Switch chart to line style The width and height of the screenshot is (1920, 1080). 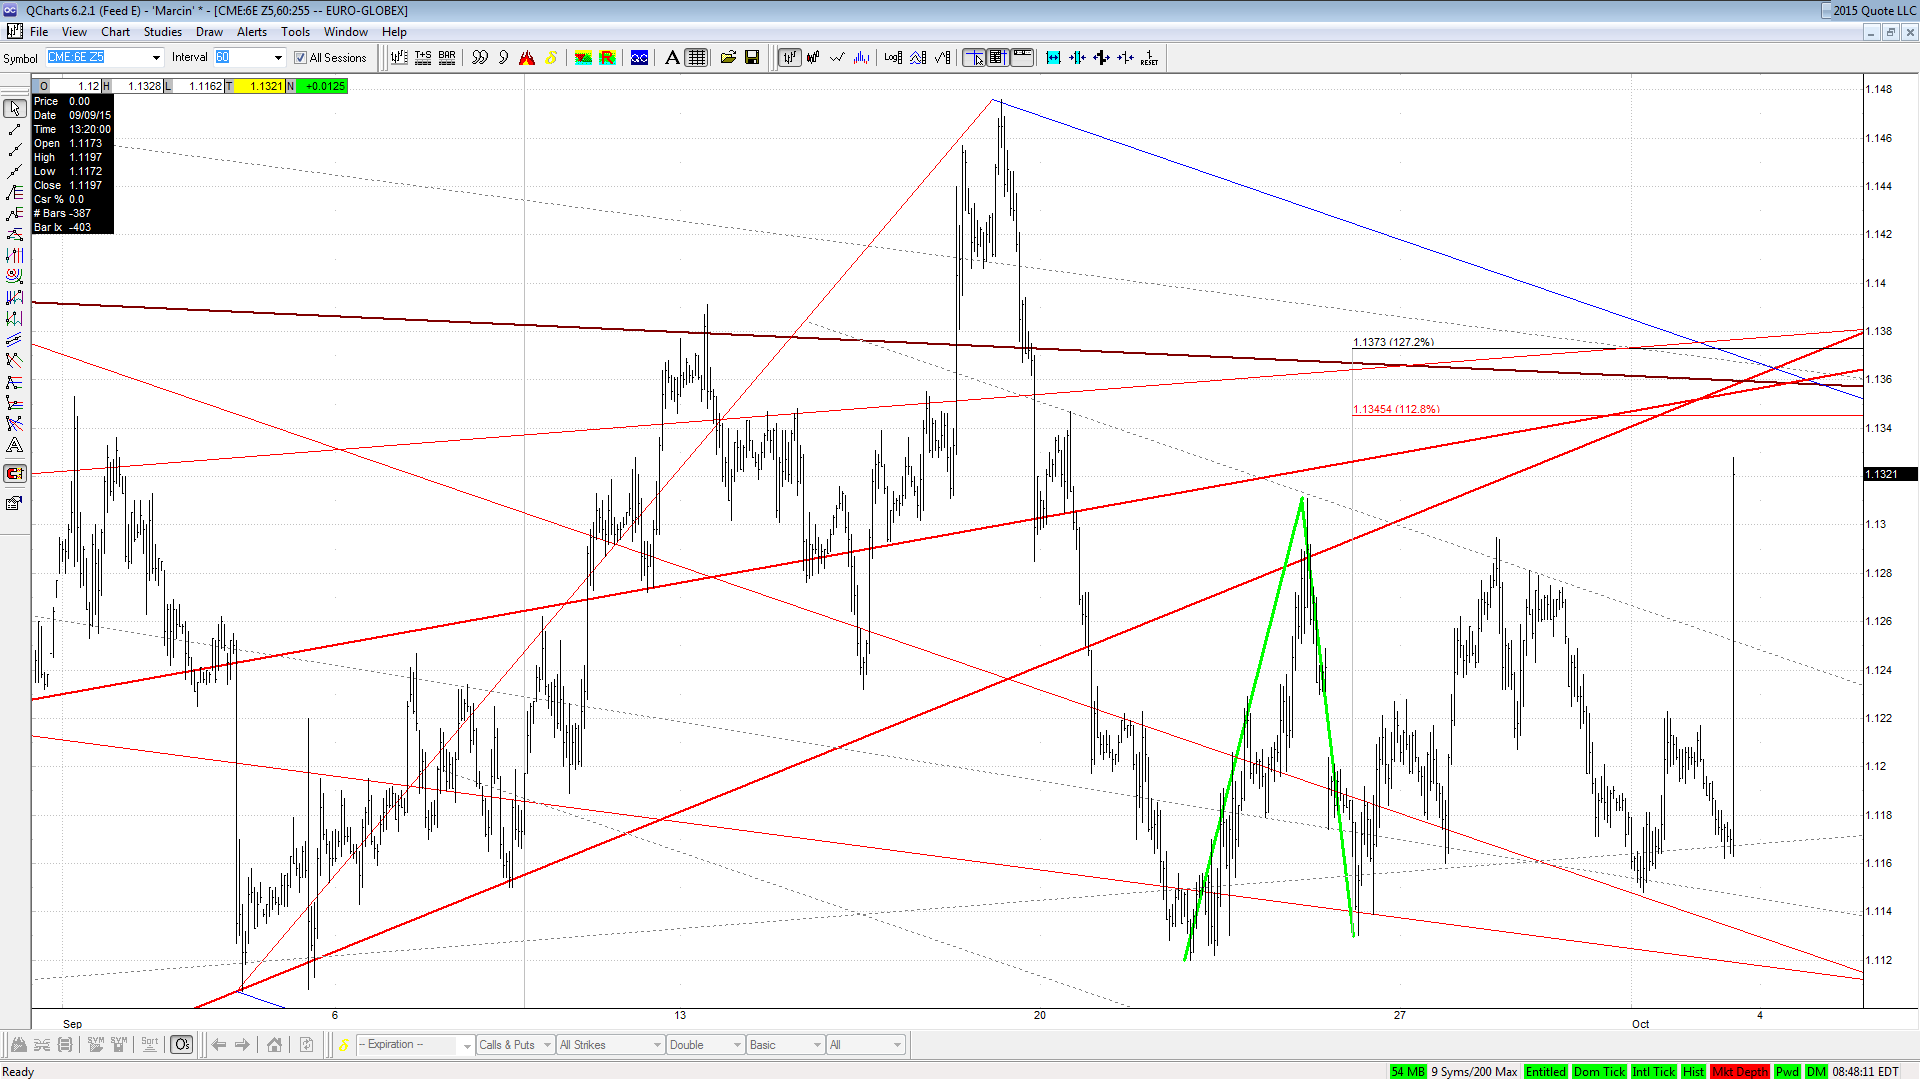coord(837,58)
